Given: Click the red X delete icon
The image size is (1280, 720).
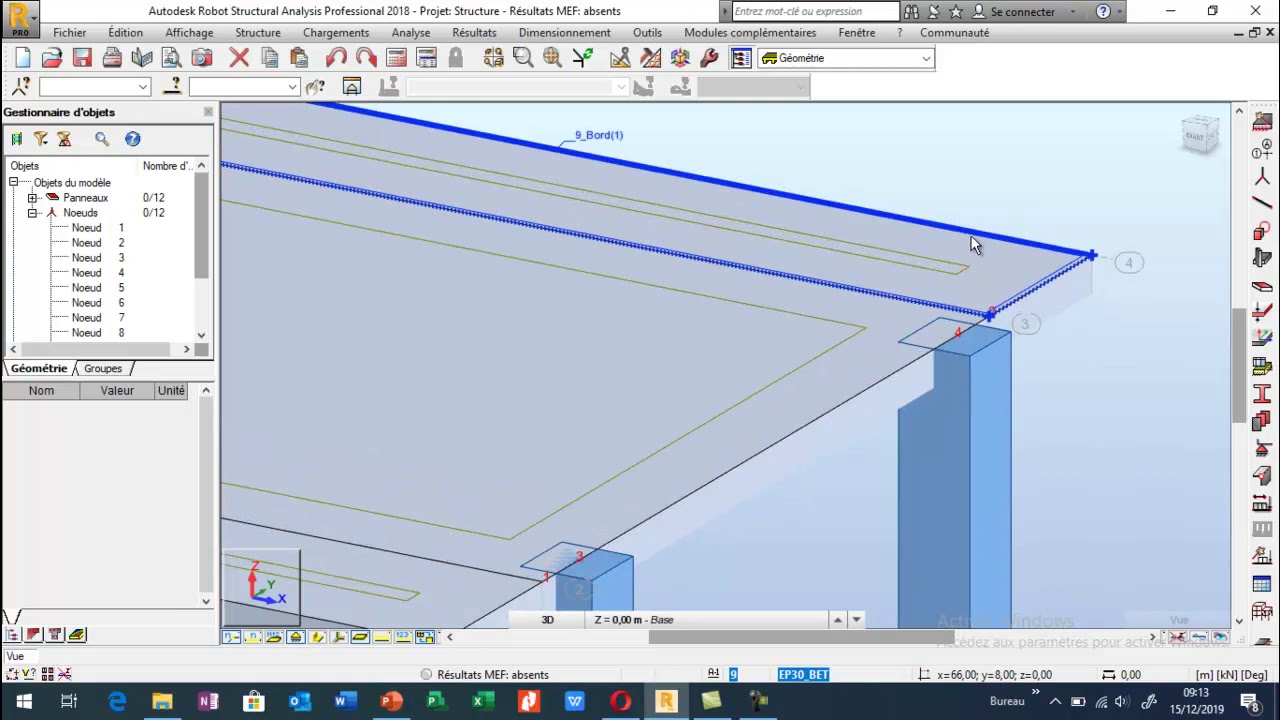Looking at the screenshot, I should pyautogui.click(x=239, y=58).
